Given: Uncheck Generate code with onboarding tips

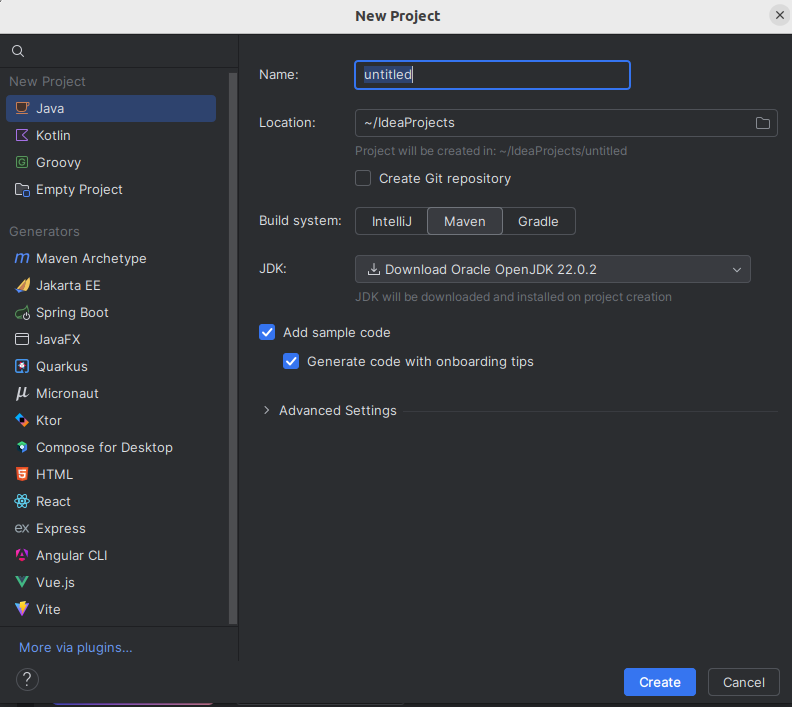Looking at the screenshot, I should (x=291, y=362).
